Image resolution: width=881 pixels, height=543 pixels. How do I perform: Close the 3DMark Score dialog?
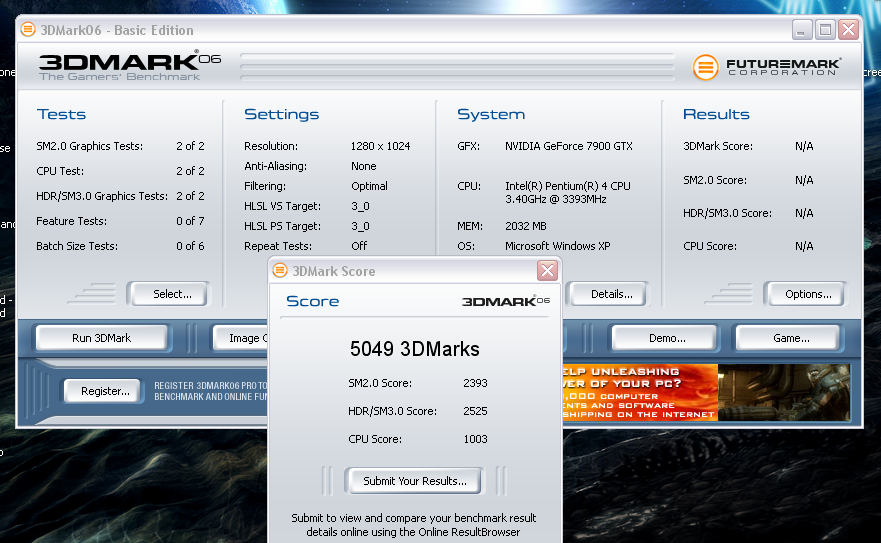[547, 270]
